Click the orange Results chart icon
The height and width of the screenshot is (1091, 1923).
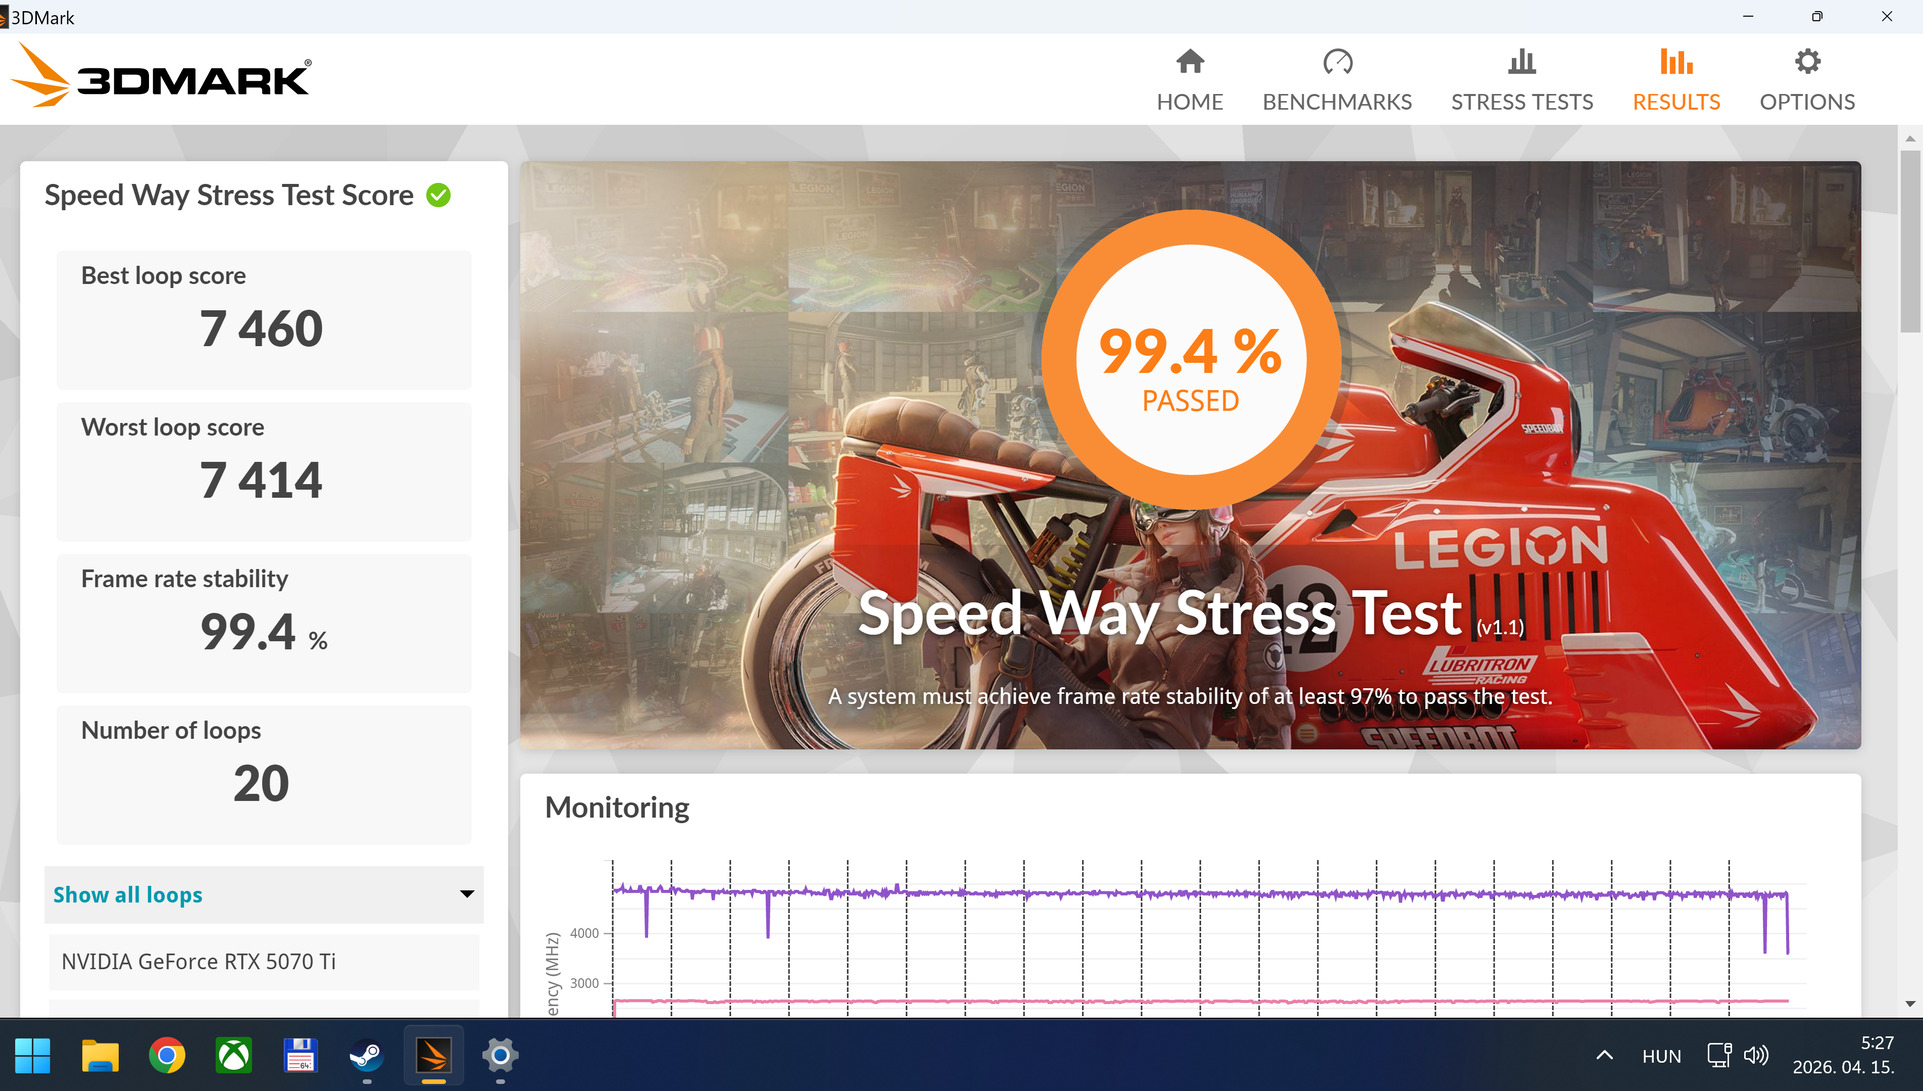coord(1676,62)
